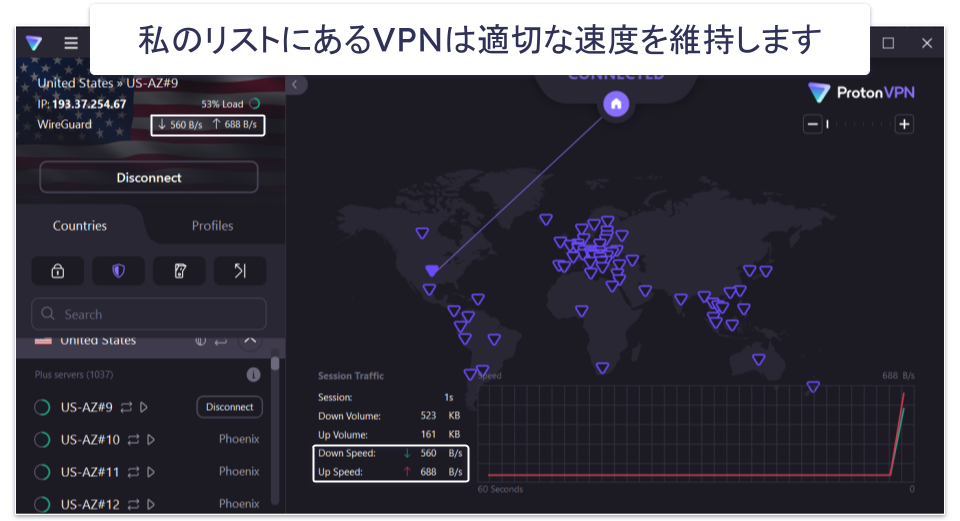Switch to the Profiles tab
The width and height of the screenshot is (960, 521).
212,225
